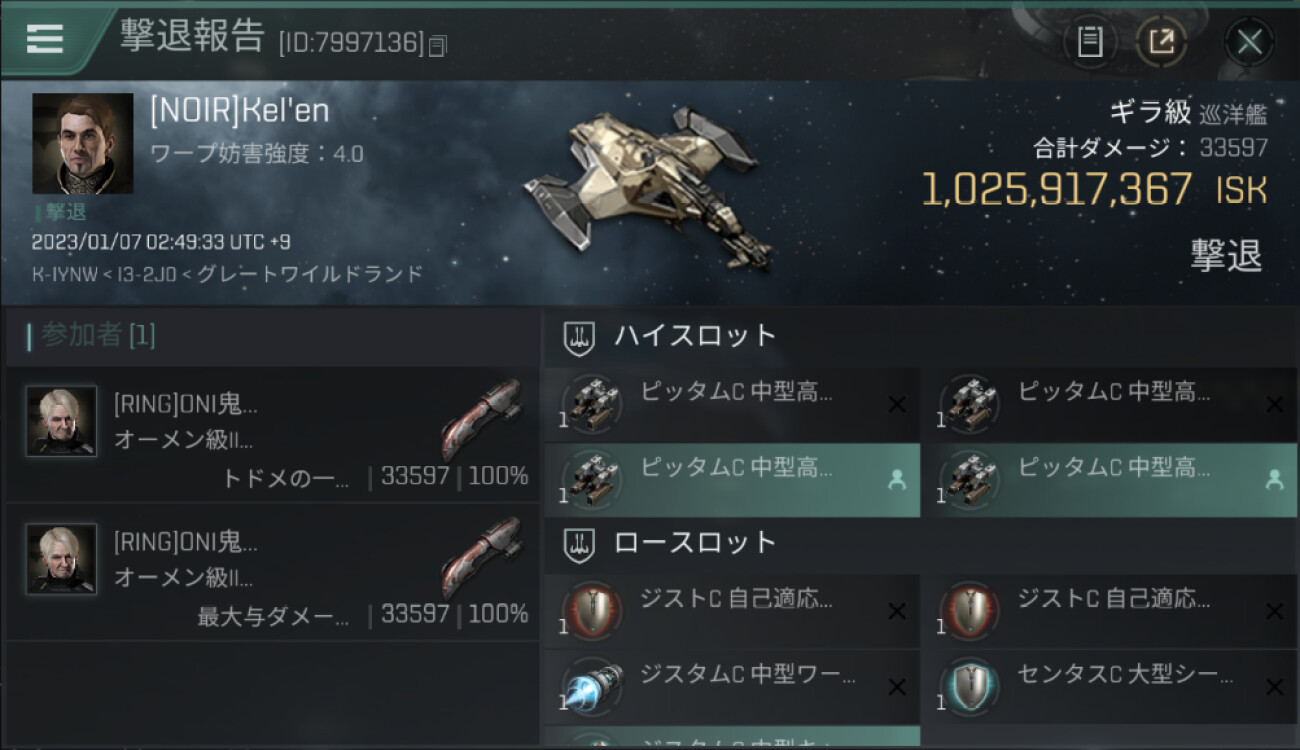
Task: Open the センタスC 大型シー module entry
Action: point(1110,687)
